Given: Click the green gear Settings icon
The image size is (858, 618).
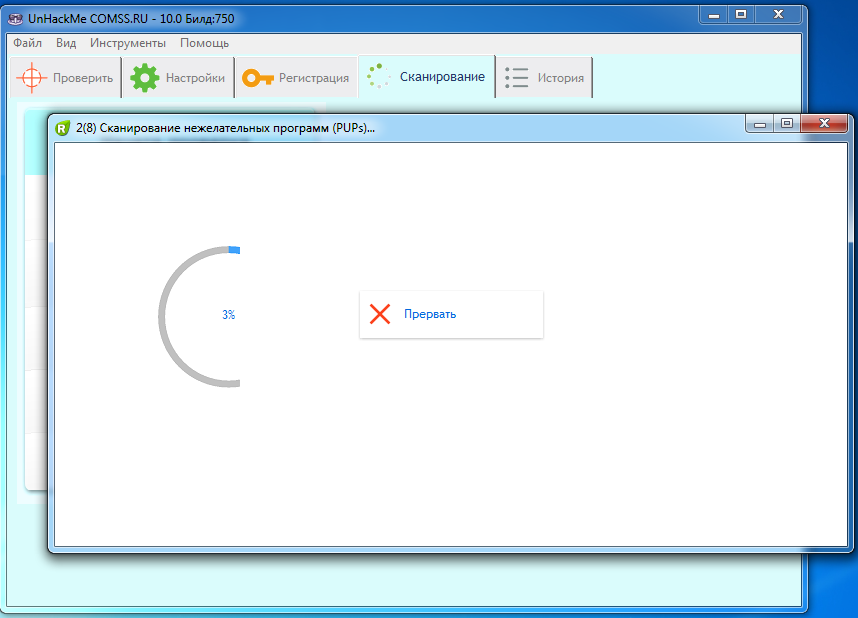Looking at the screenshot, I should coord(144,78).
